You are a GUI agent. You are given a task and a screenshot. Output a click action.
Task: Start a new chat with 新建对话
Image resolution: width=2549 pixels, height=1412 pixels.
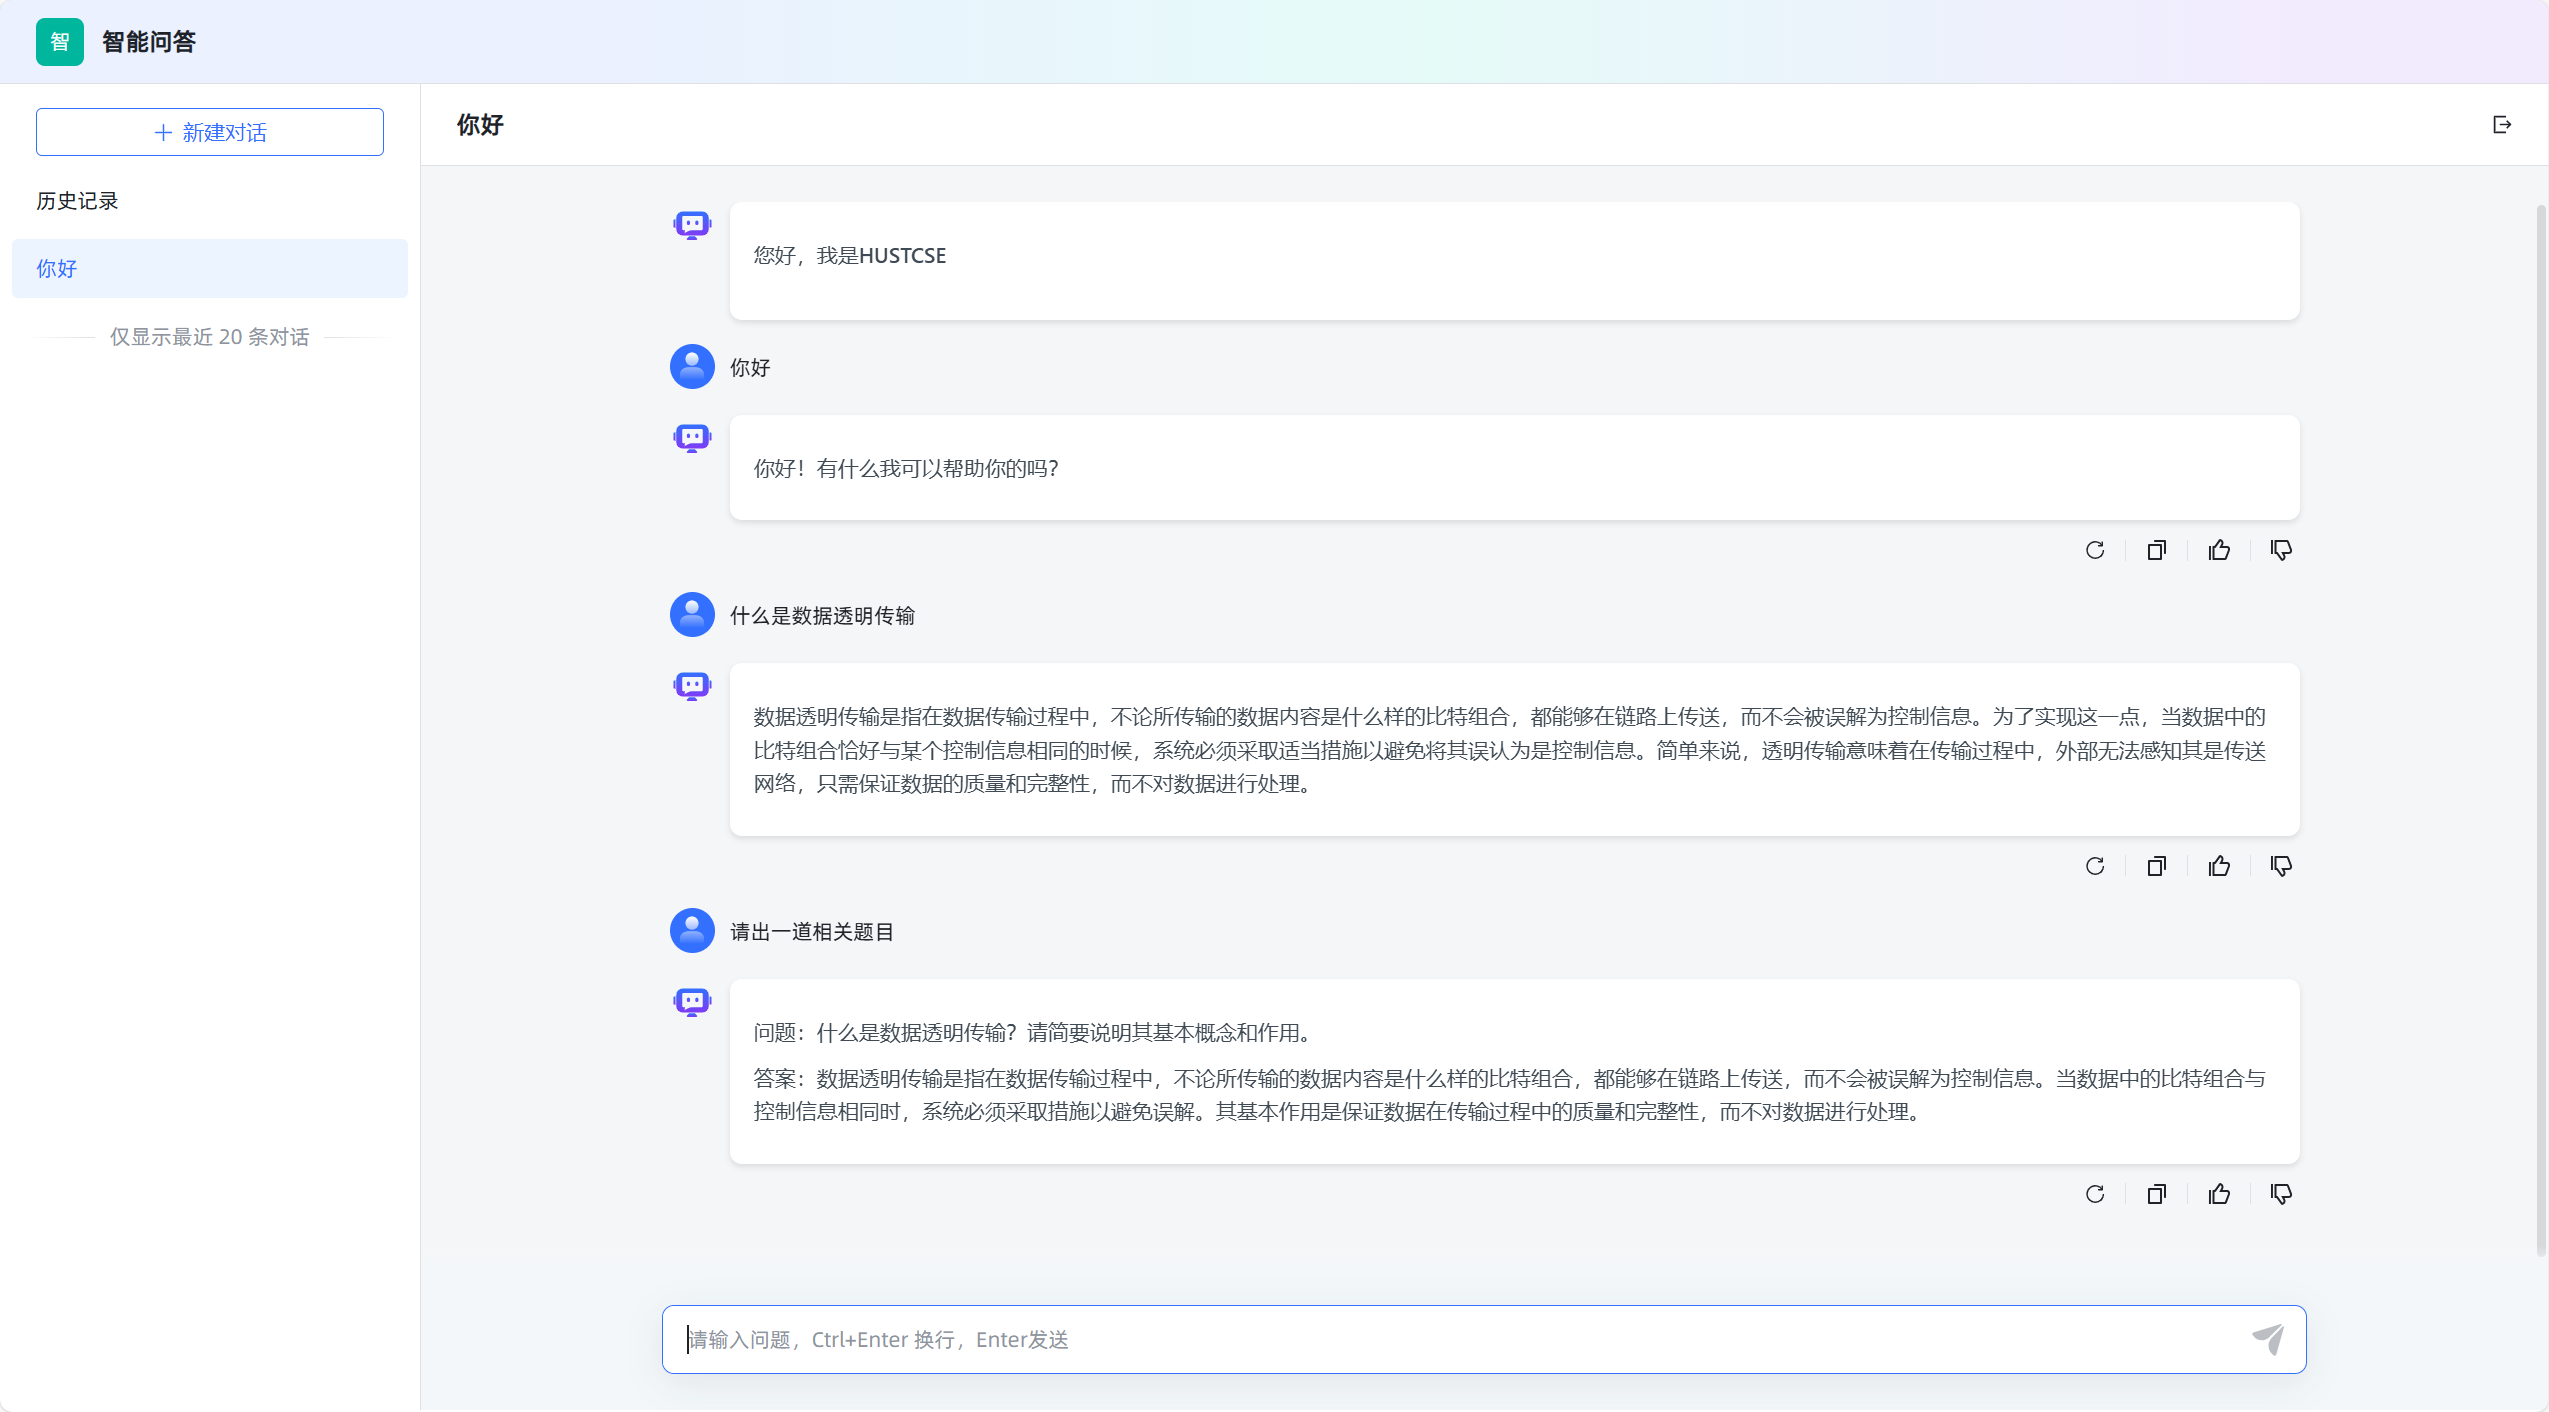(x=210, y=132)
